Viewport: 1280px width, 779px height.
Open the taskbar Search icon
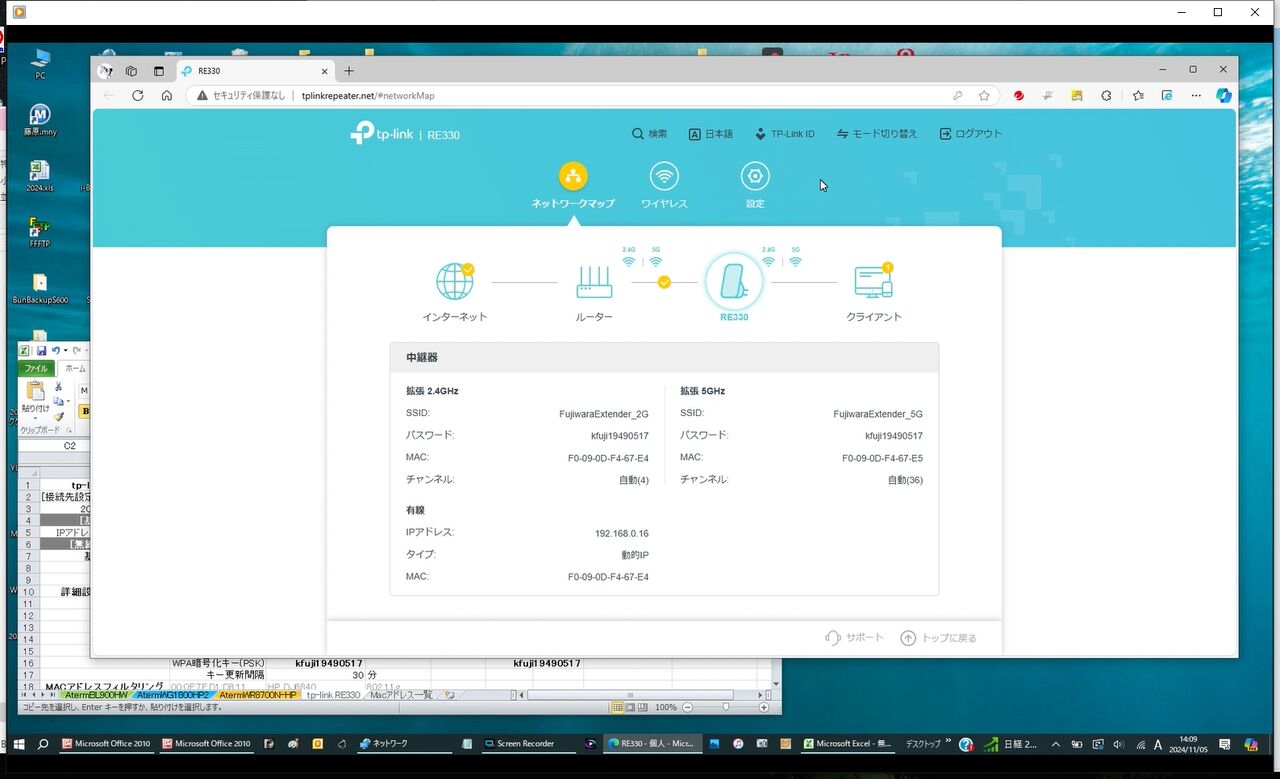(x=43, y=744)
